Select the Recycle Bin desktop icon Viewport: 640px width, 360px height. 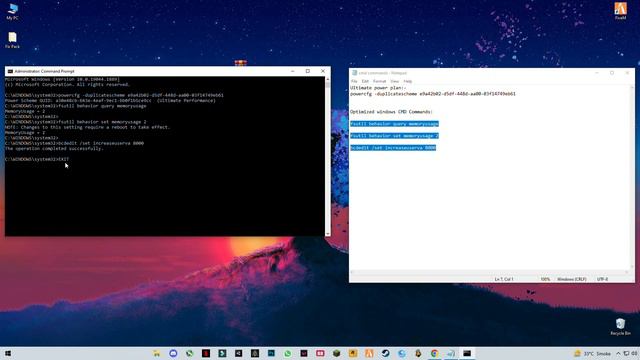[x=620, y=327]
